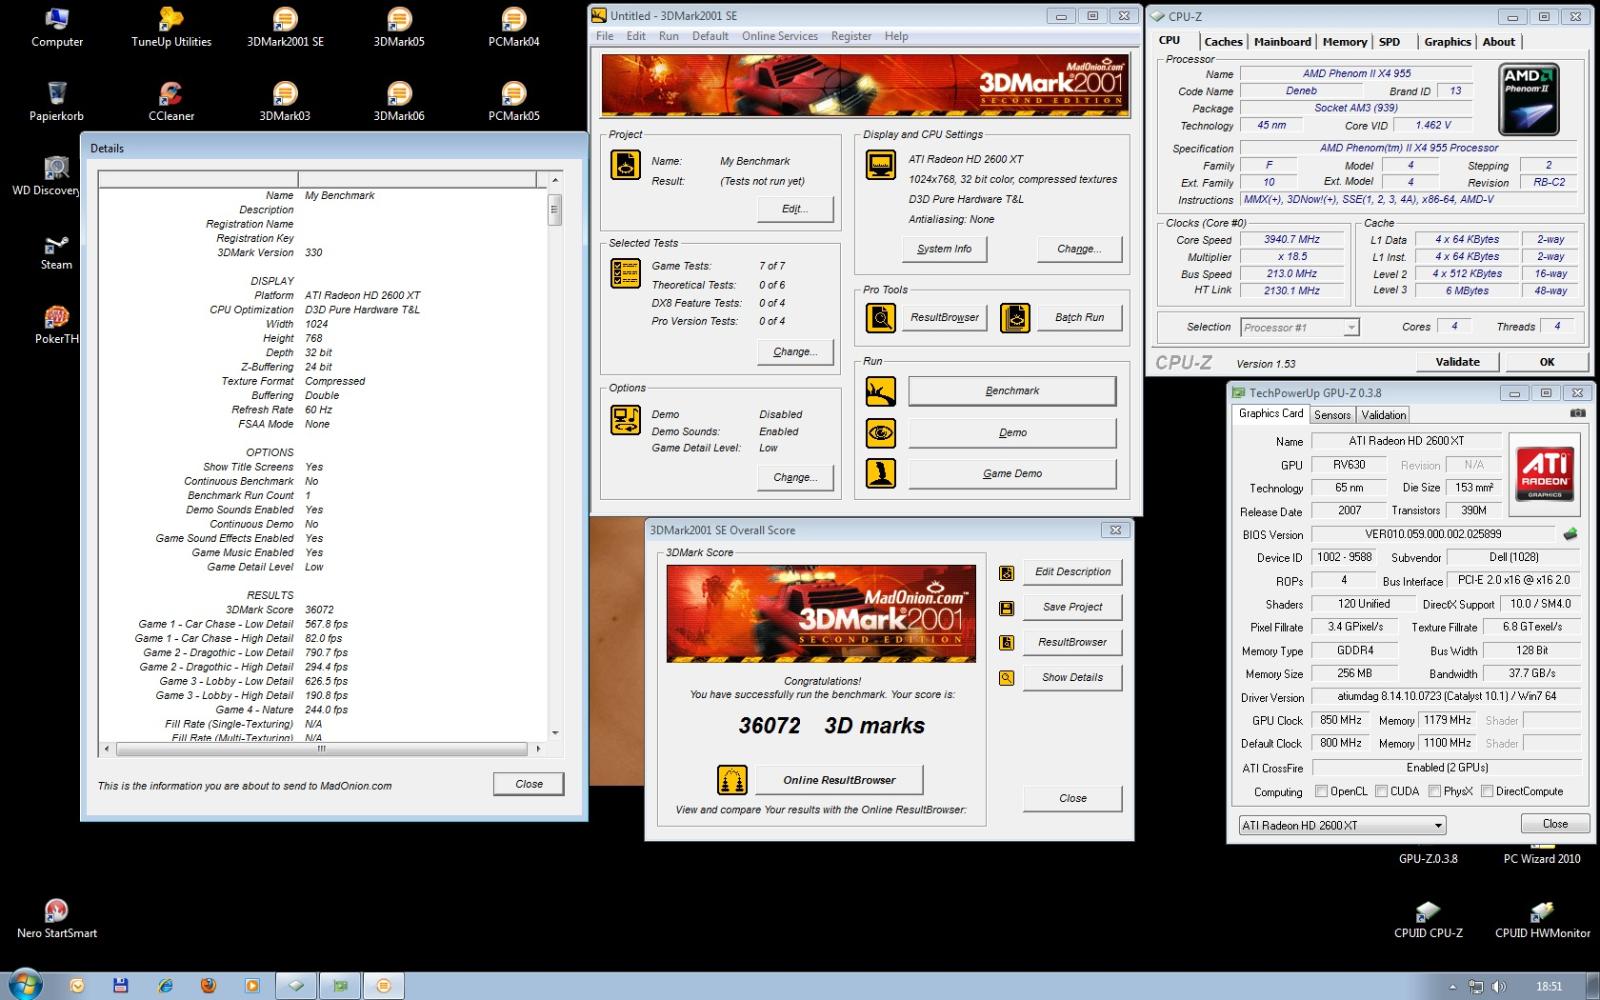Image resolution: width=1600 pixels, height=1000 pixels.
Task: Open the Processor #1 selection dropdown in CPU-Z
Action: (x=1300, y=327)
